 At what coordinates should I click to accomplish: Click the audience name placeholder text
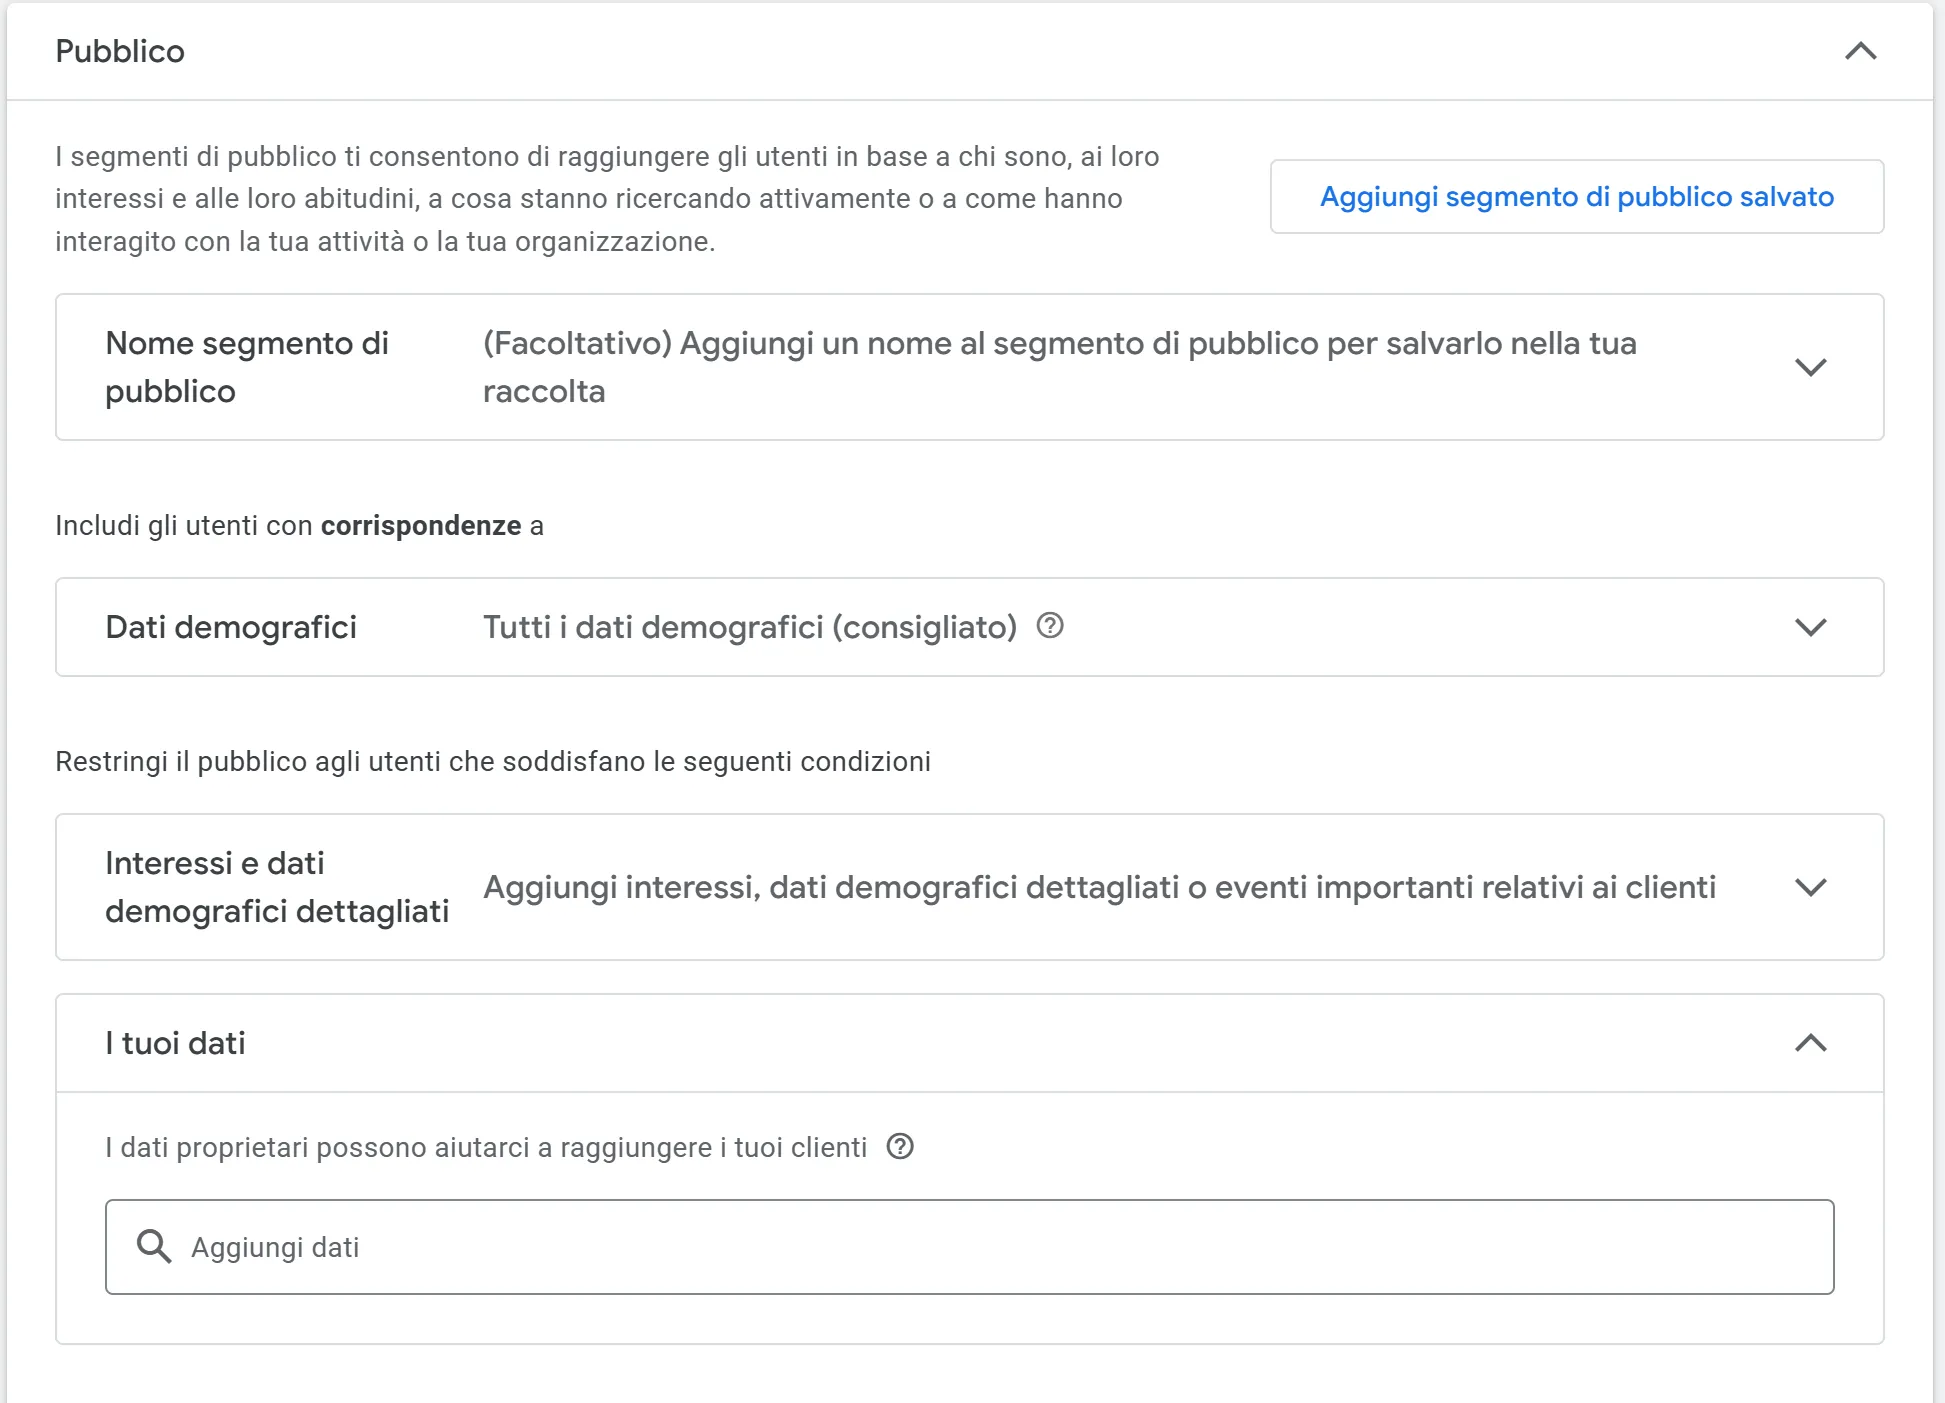pyautogui.click(x=1059, y=366)
